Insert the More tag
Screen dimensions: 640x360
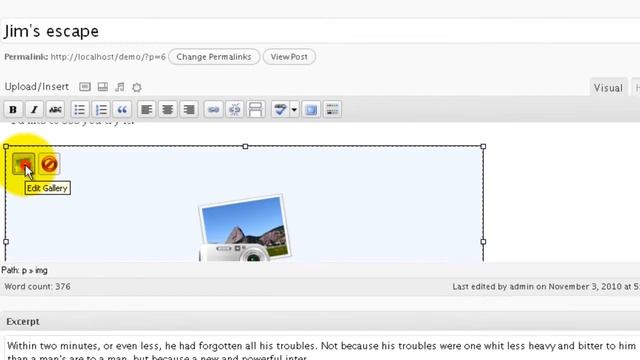click(256, 109)
